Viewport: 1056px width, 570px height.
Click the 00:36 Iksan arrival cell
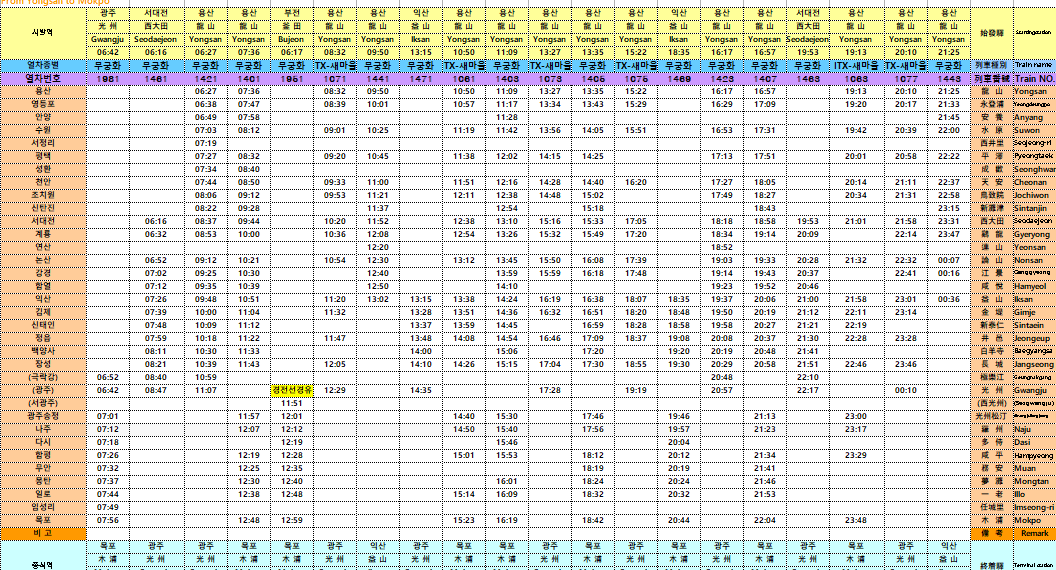949,299
